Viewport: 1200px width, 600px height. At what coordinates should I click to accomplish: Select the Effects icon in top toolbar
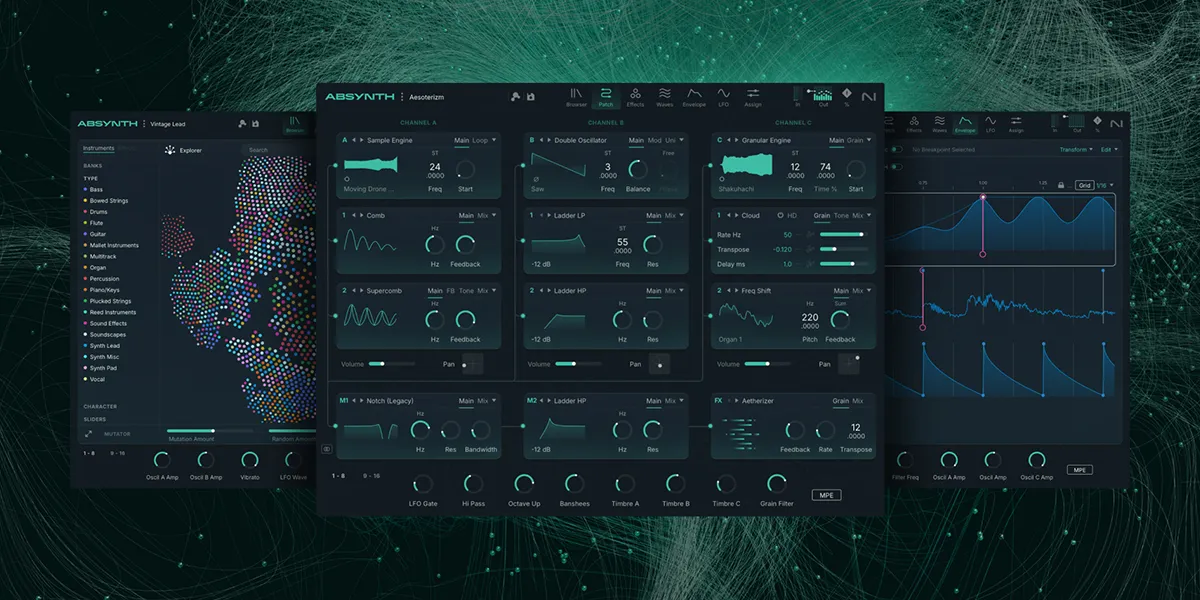click(x=636, y=93)
